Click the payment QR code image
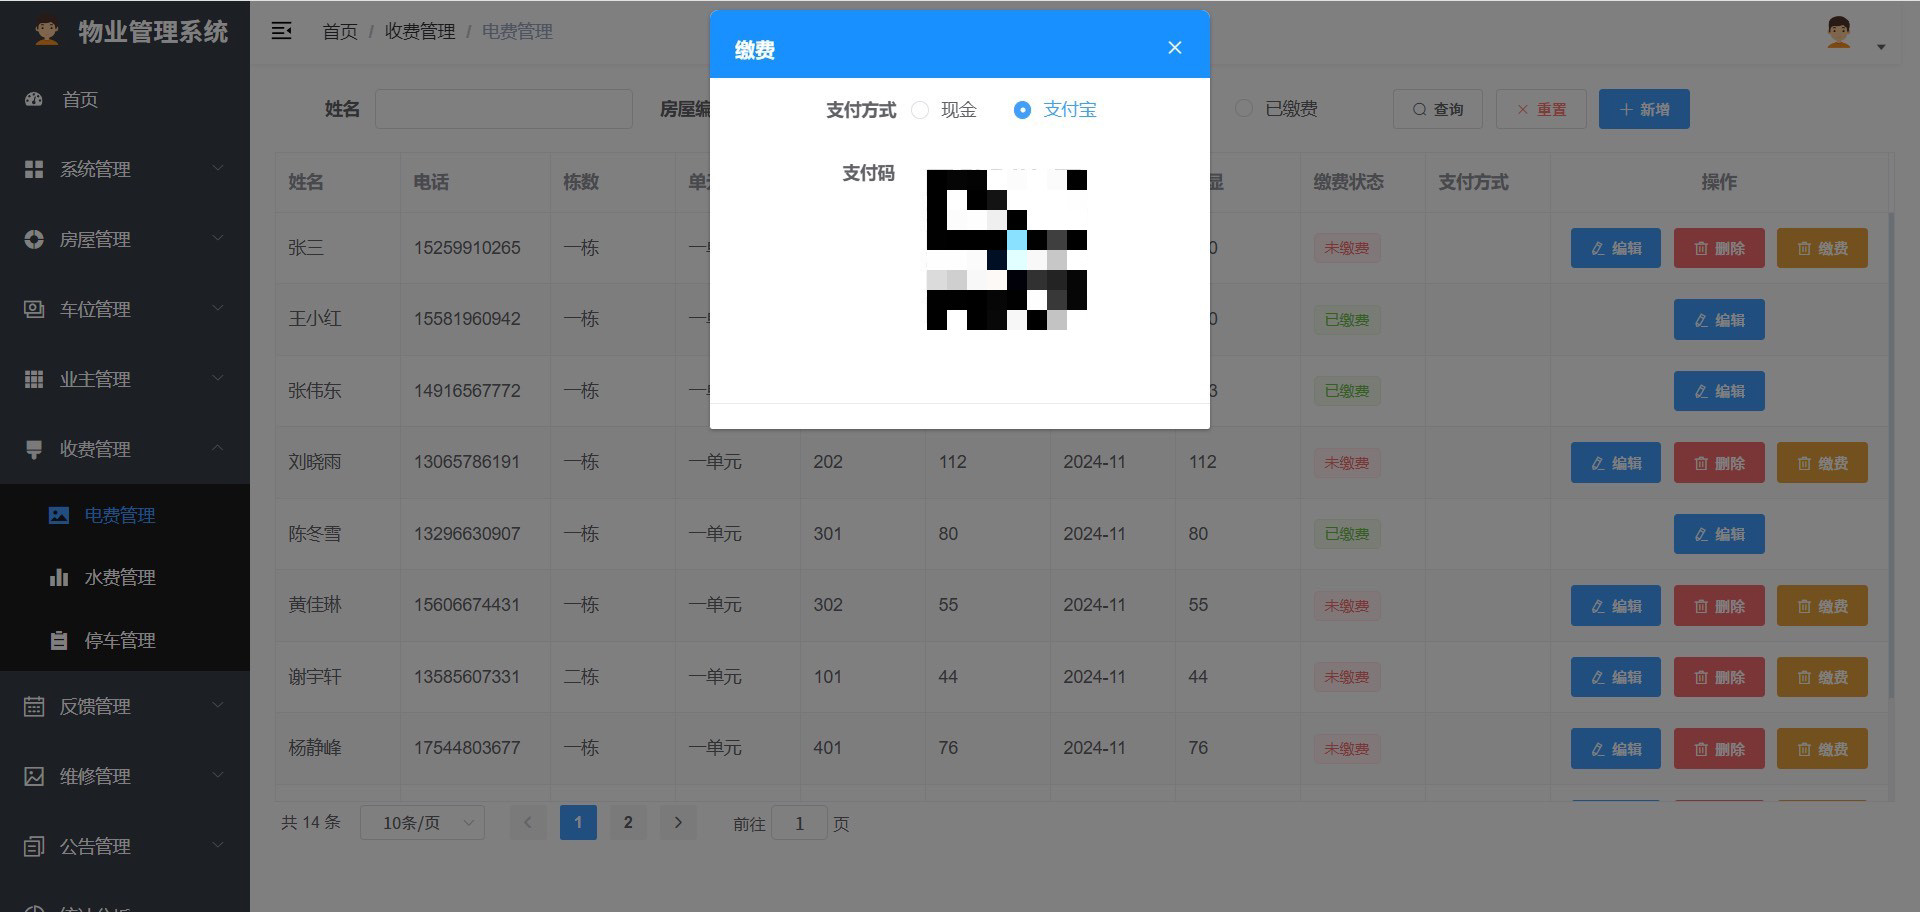1920x912 pixels. click(1007, 250)
